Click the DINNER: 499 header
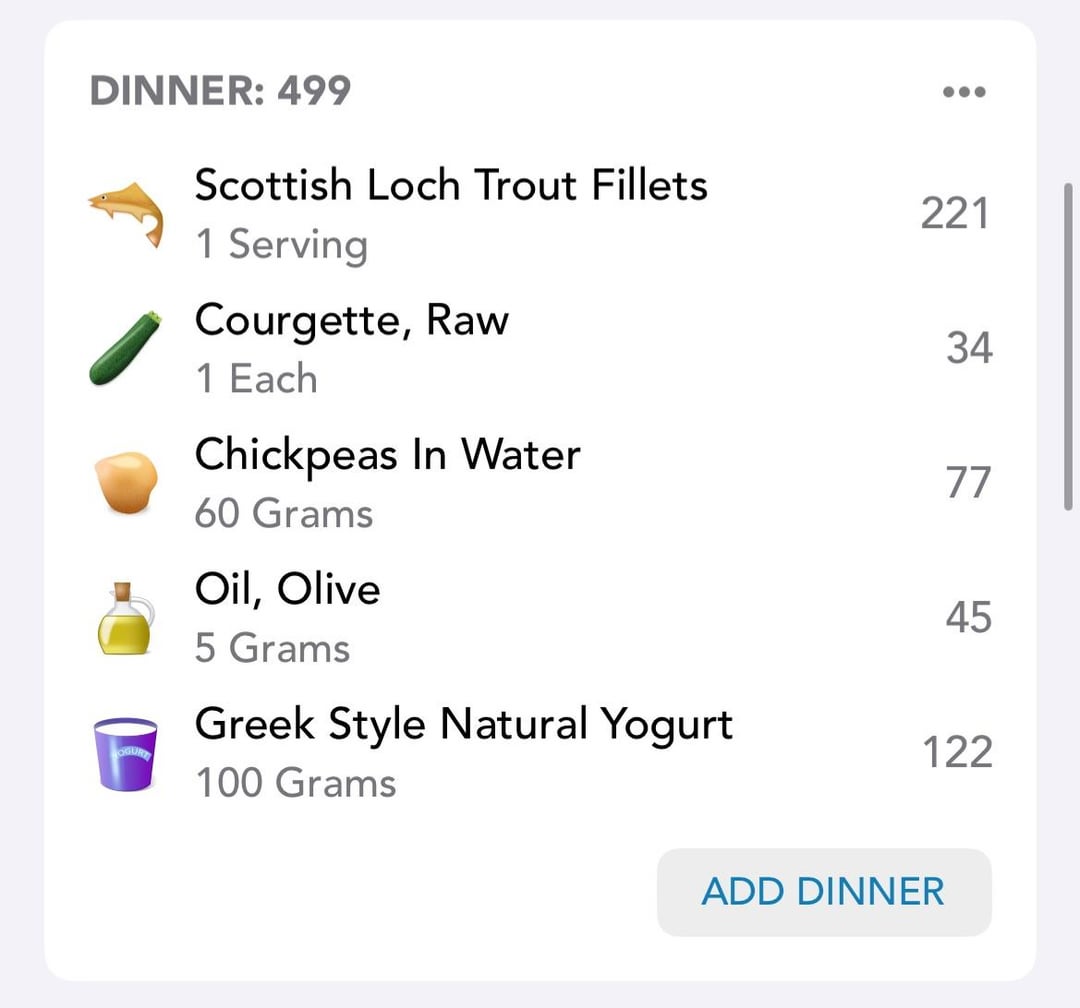 coord(220,90)
